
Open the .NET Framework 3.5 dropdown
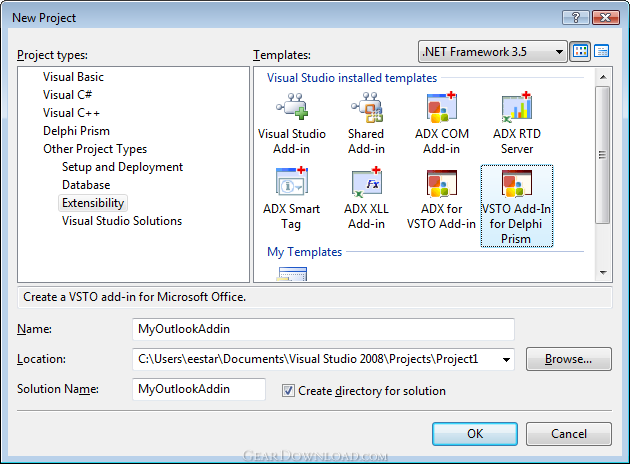pyautogui.click(x=493, y=52)
